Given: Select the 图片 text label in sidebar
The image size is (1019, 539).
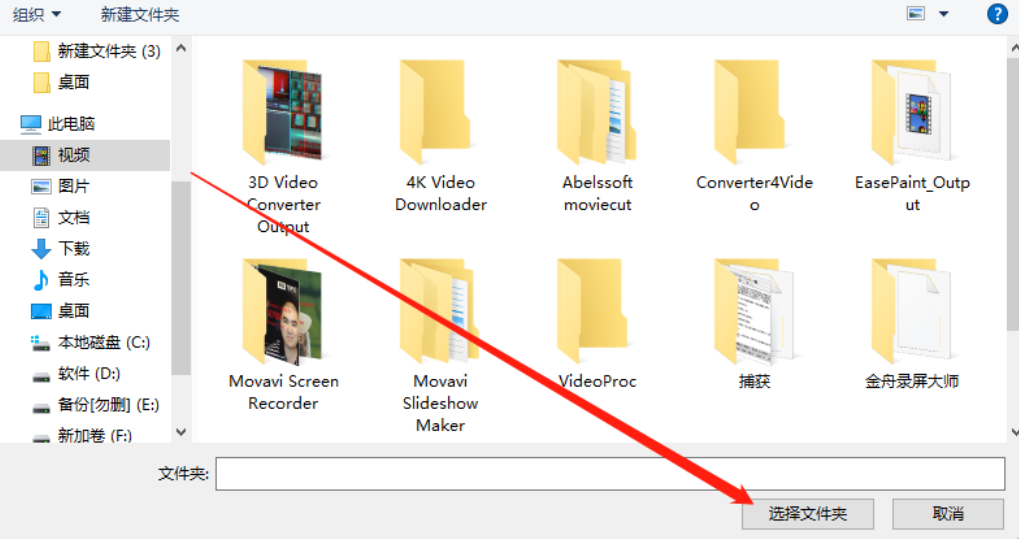Looking at the screenshot, I should pos(73,186).
